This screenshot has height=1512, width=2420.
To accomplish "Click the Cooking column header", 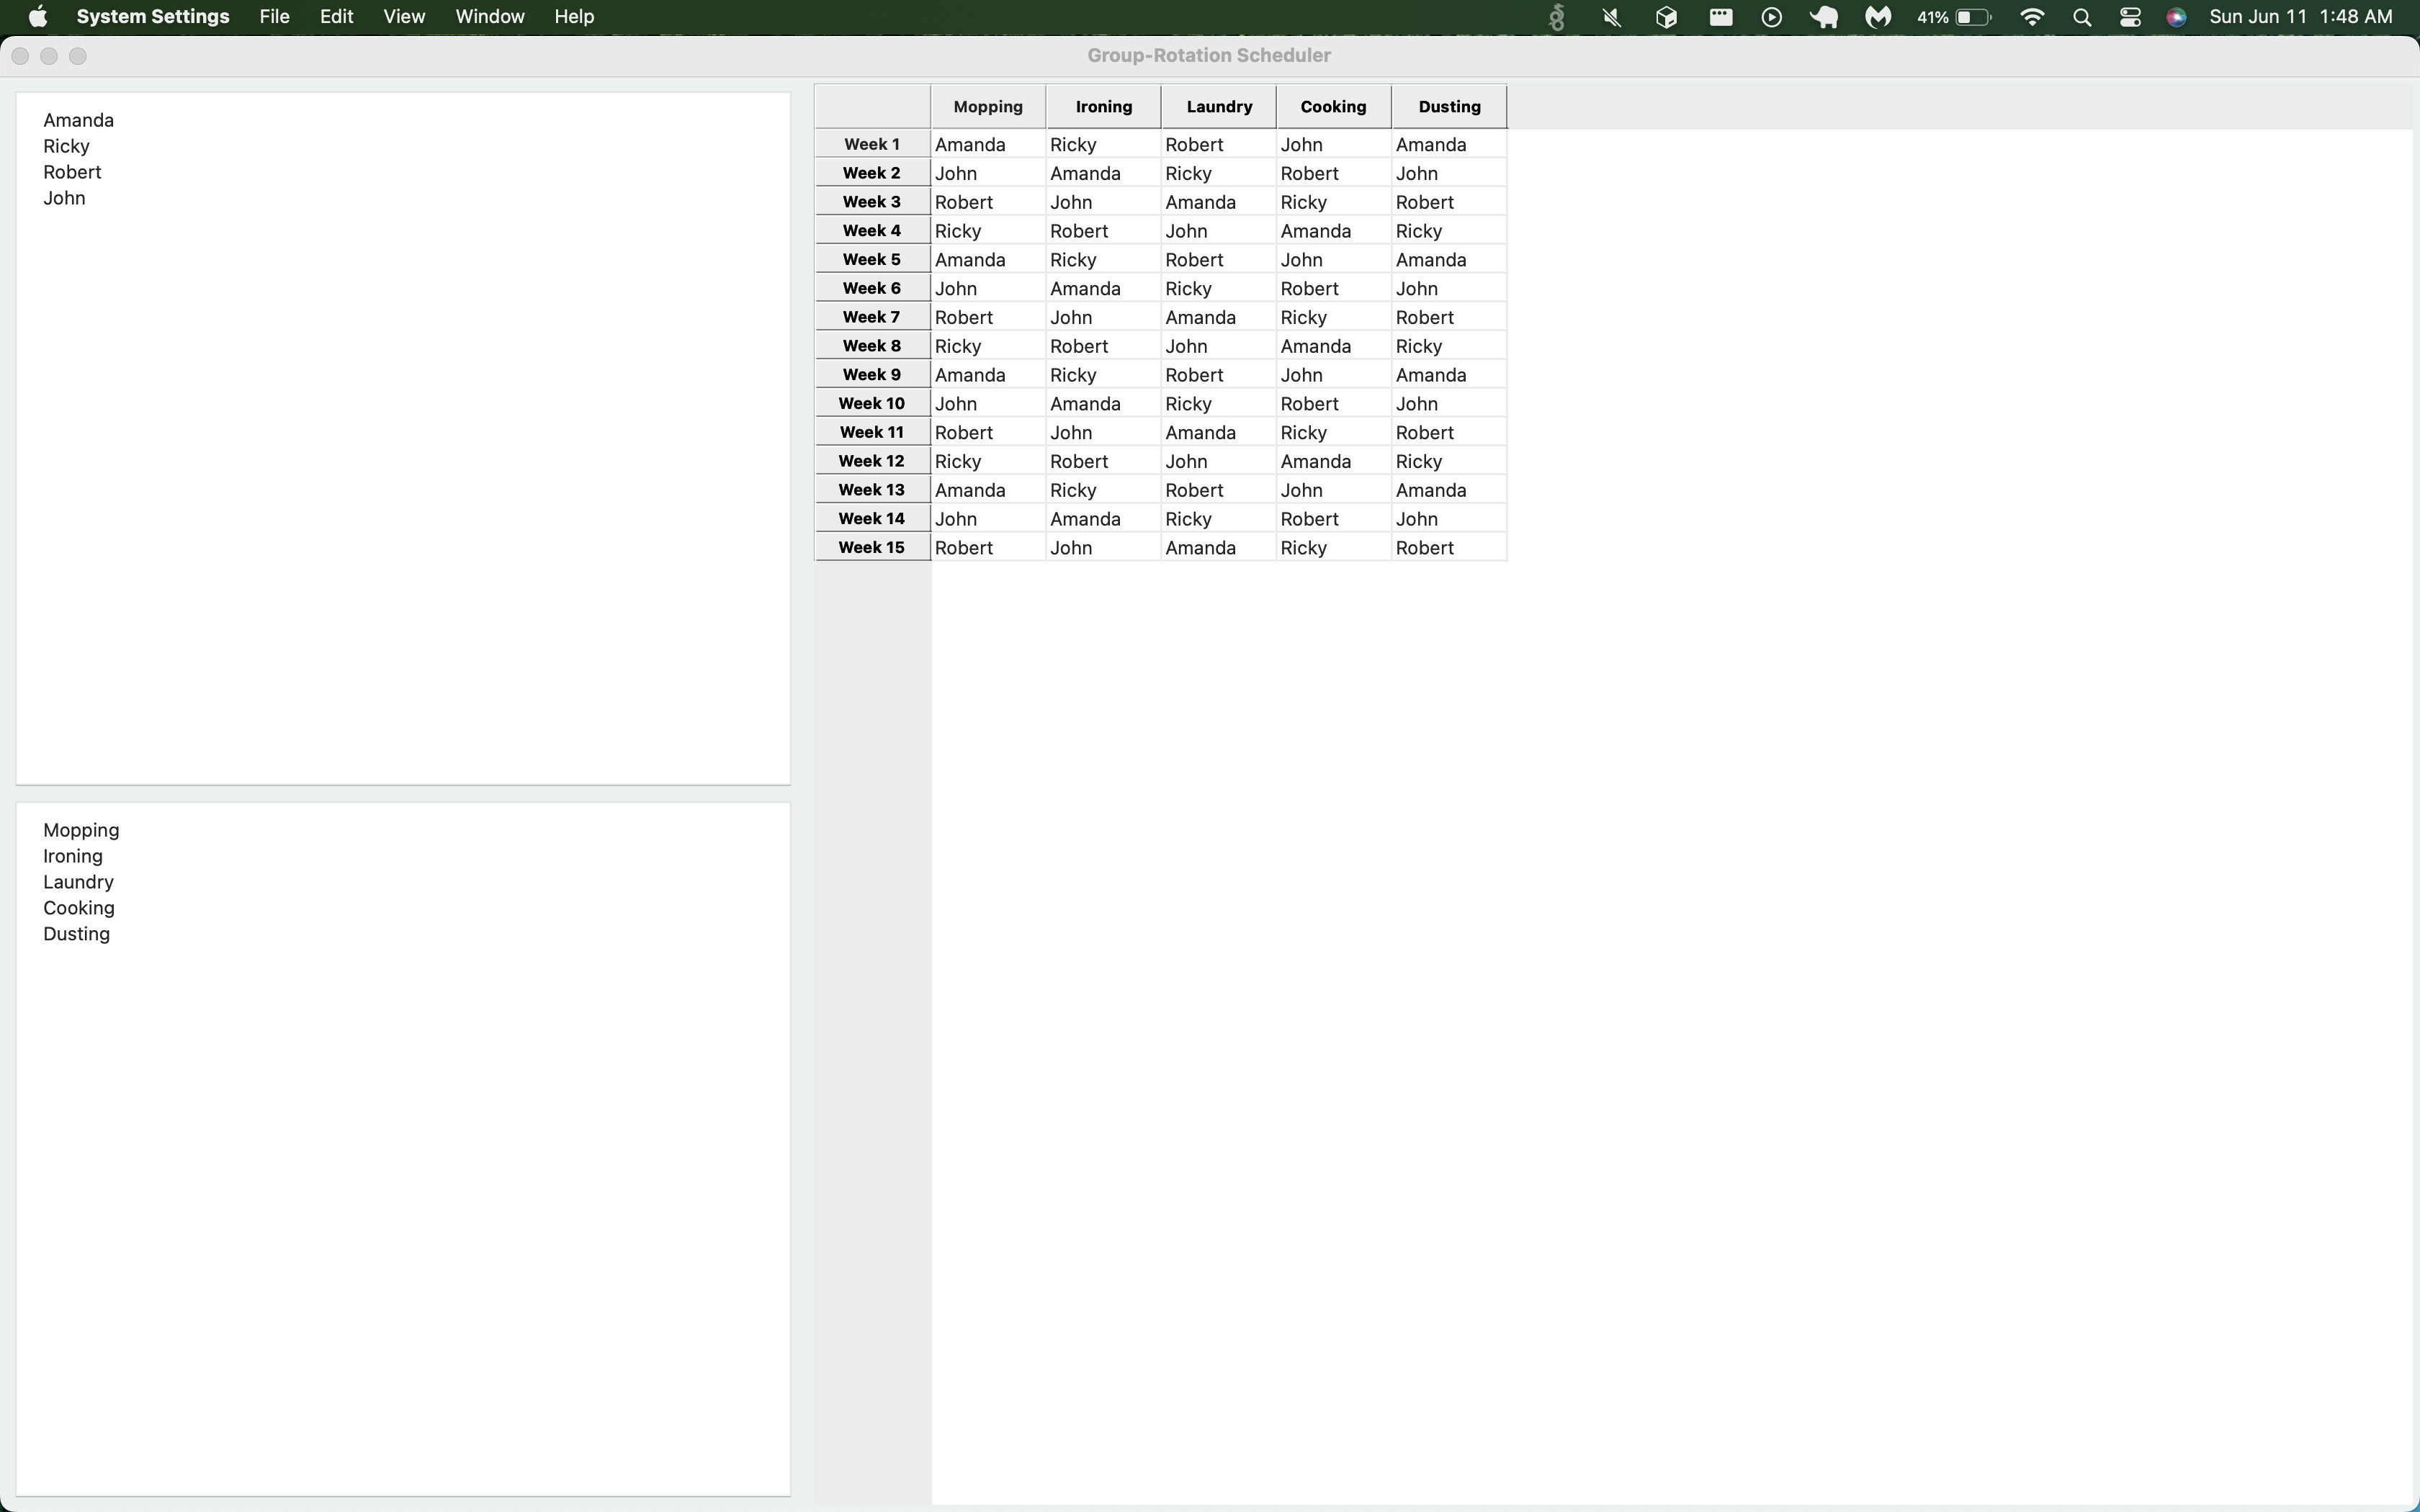I will coord(1334,107).
